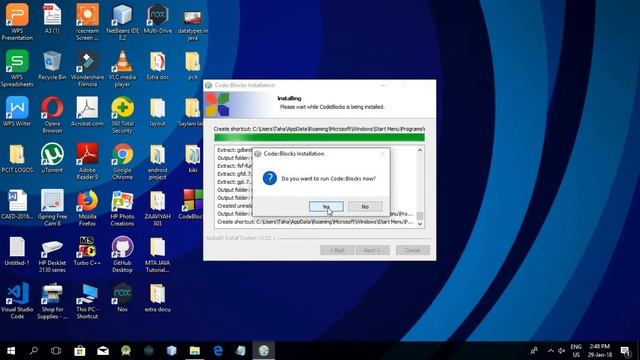This screenshot has width=640, height=360.
Task: Select the Mozilla Firefox icon
Action: click(87, 207)
